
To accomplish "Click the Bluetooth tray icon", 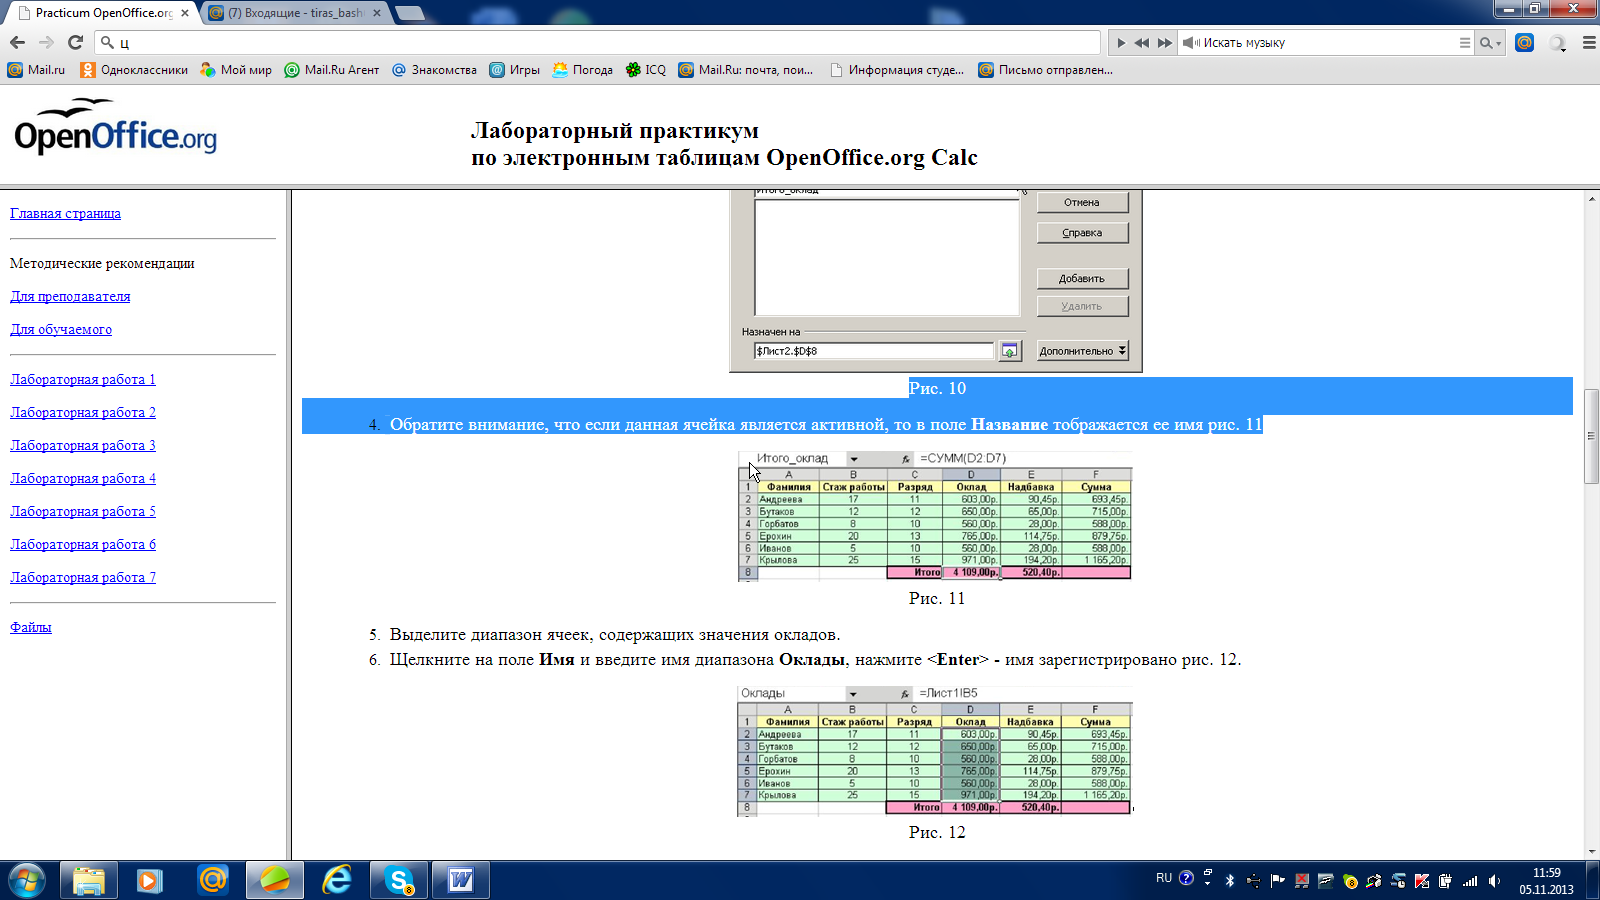I will (x=1230, y=881).
